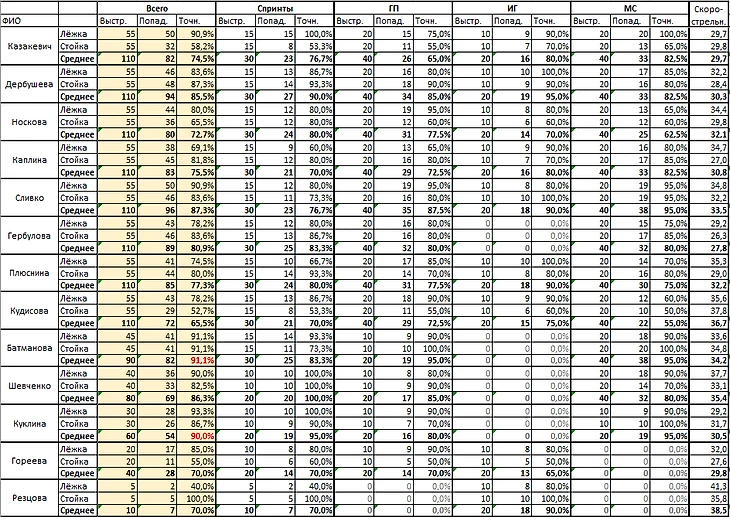The width and height of the screenshot is (730, 517).
Task: Select Кудисова's 65,5% average total accuracy
Action: click(196, 323)
